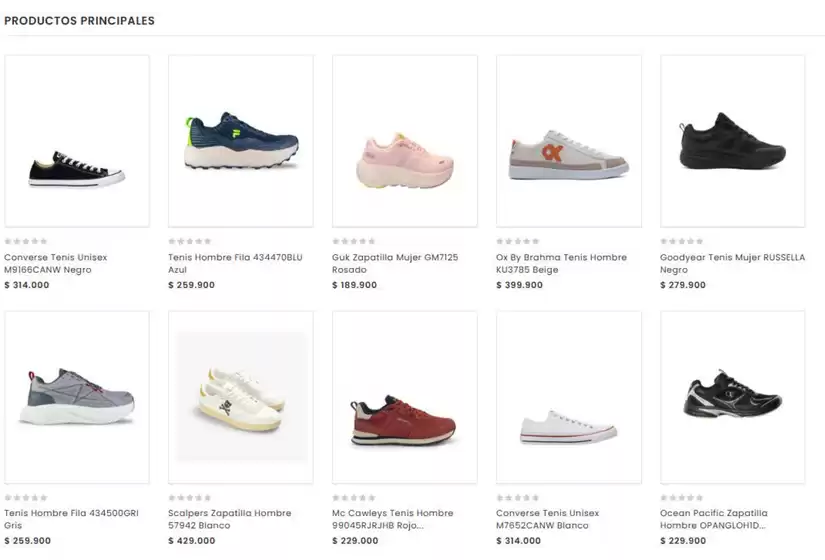This screenshot has width=825, height=560.
Task: View the black Goodyear RUSSELLA shoe image
Action: click(x=733, y=141)
